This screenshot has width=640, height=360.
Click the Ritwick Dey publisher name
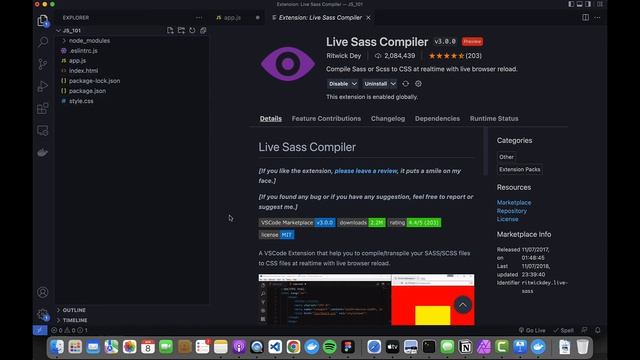pos(344,56)
